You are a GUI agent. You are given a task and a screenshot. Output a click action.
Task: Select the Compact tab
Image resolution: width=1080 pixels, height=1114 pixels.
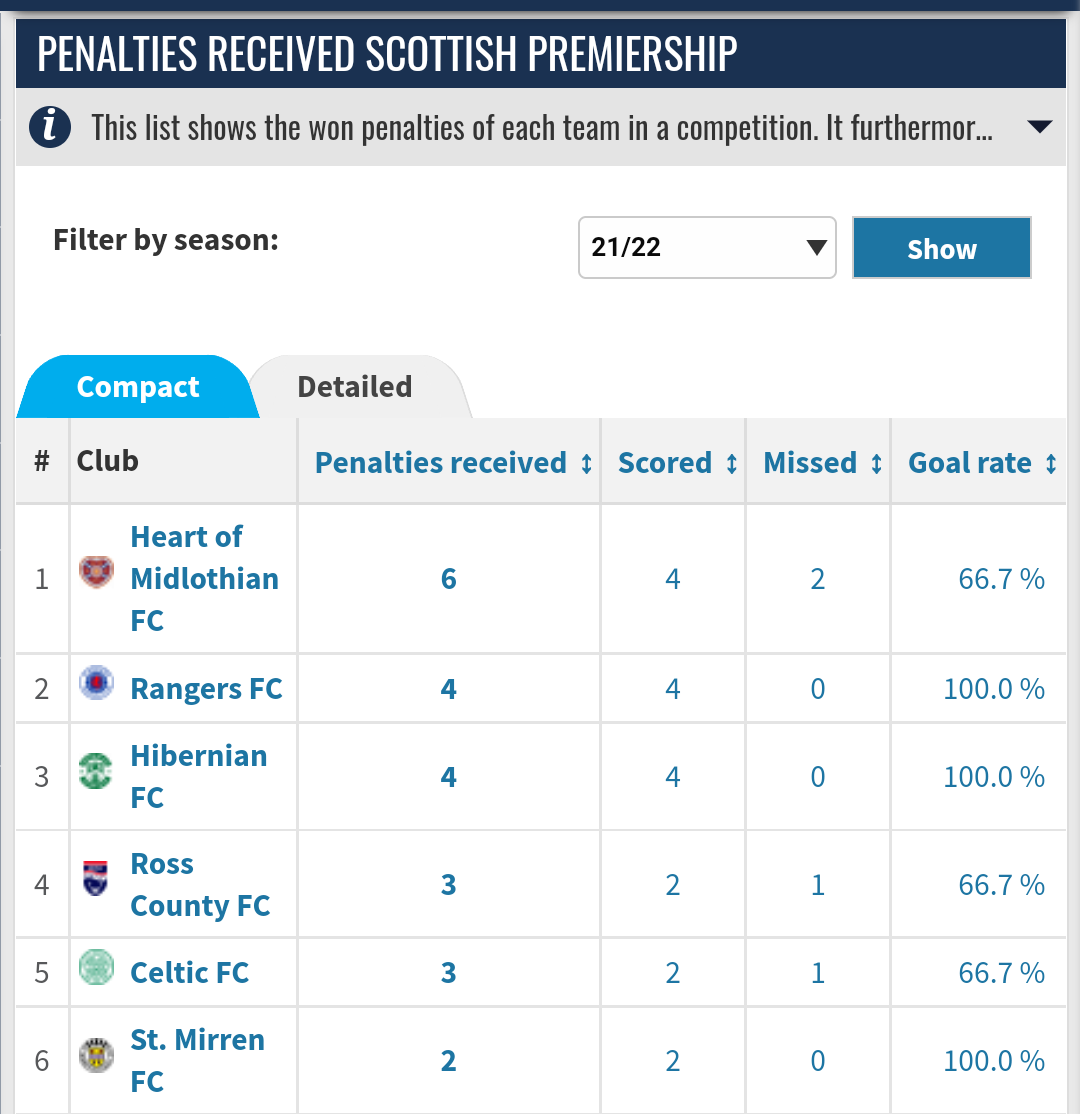click(138, 387)
